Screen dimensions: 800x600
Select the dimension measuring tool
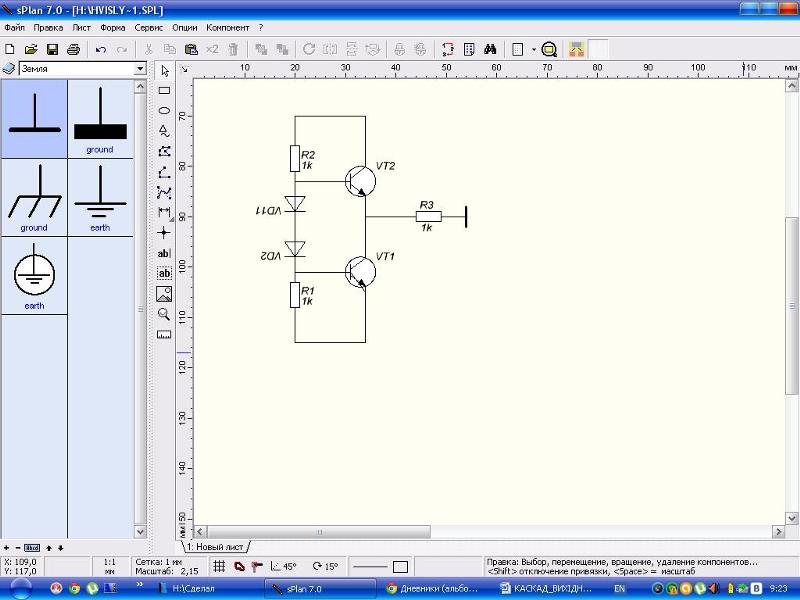coord(164,212)
